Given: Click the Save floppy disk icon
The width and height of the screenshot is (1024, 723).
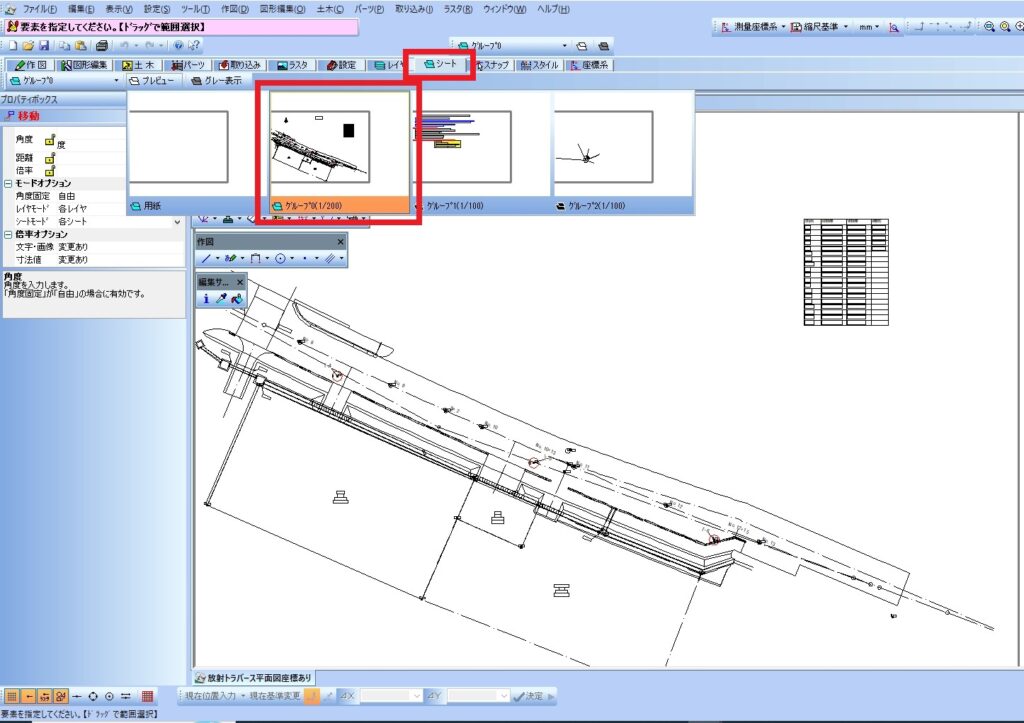Looking at the screenshot, I should click(45, 46).
